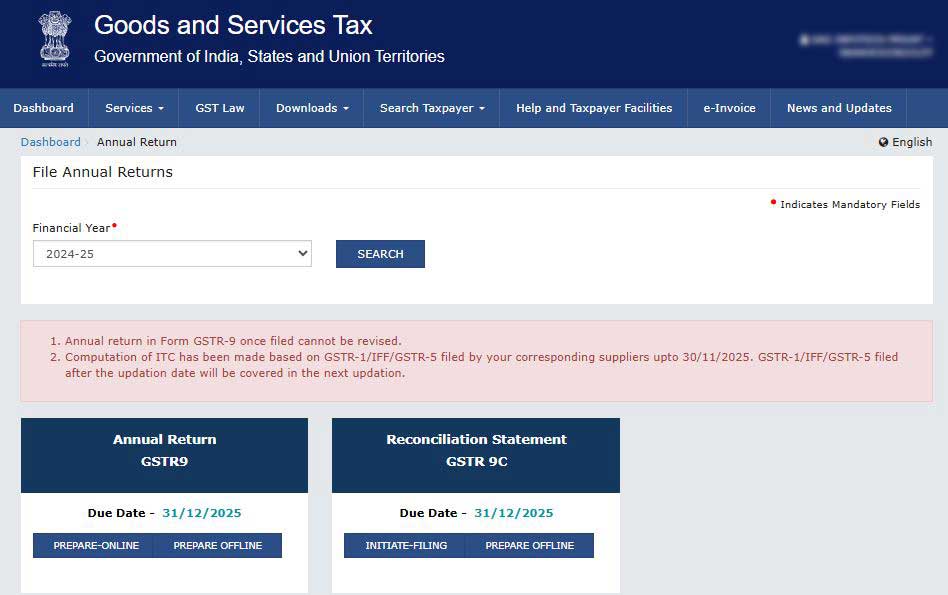The width and height of the screenshot is (948, 595).
Task: Open News and Updates in navbar
Action: click(x=839, y=108)
